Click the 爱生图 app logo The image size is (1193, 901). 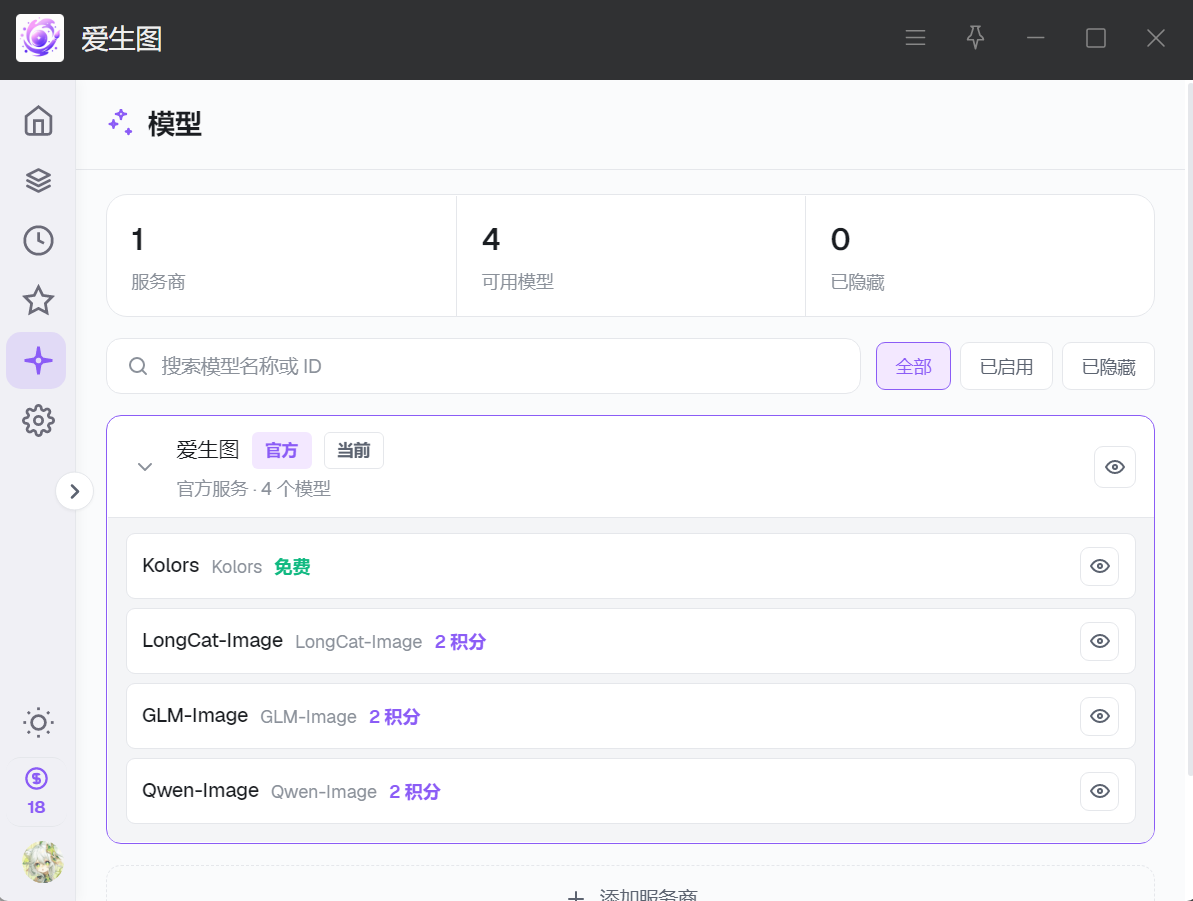[x=40, y=38]
